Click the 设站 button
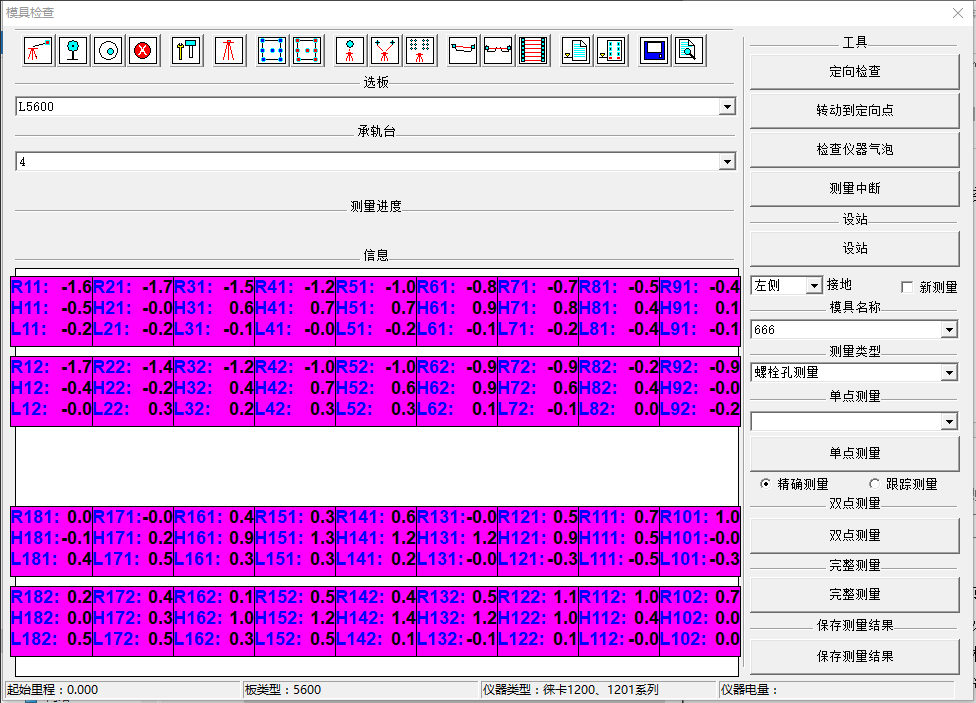 (854, 248)
